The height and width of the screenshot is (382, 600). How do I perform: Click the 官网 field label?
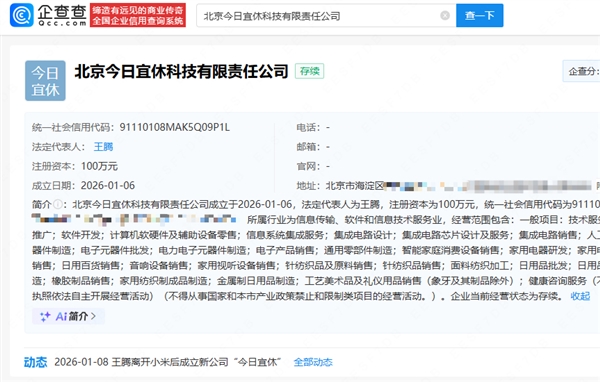(308, 166)
